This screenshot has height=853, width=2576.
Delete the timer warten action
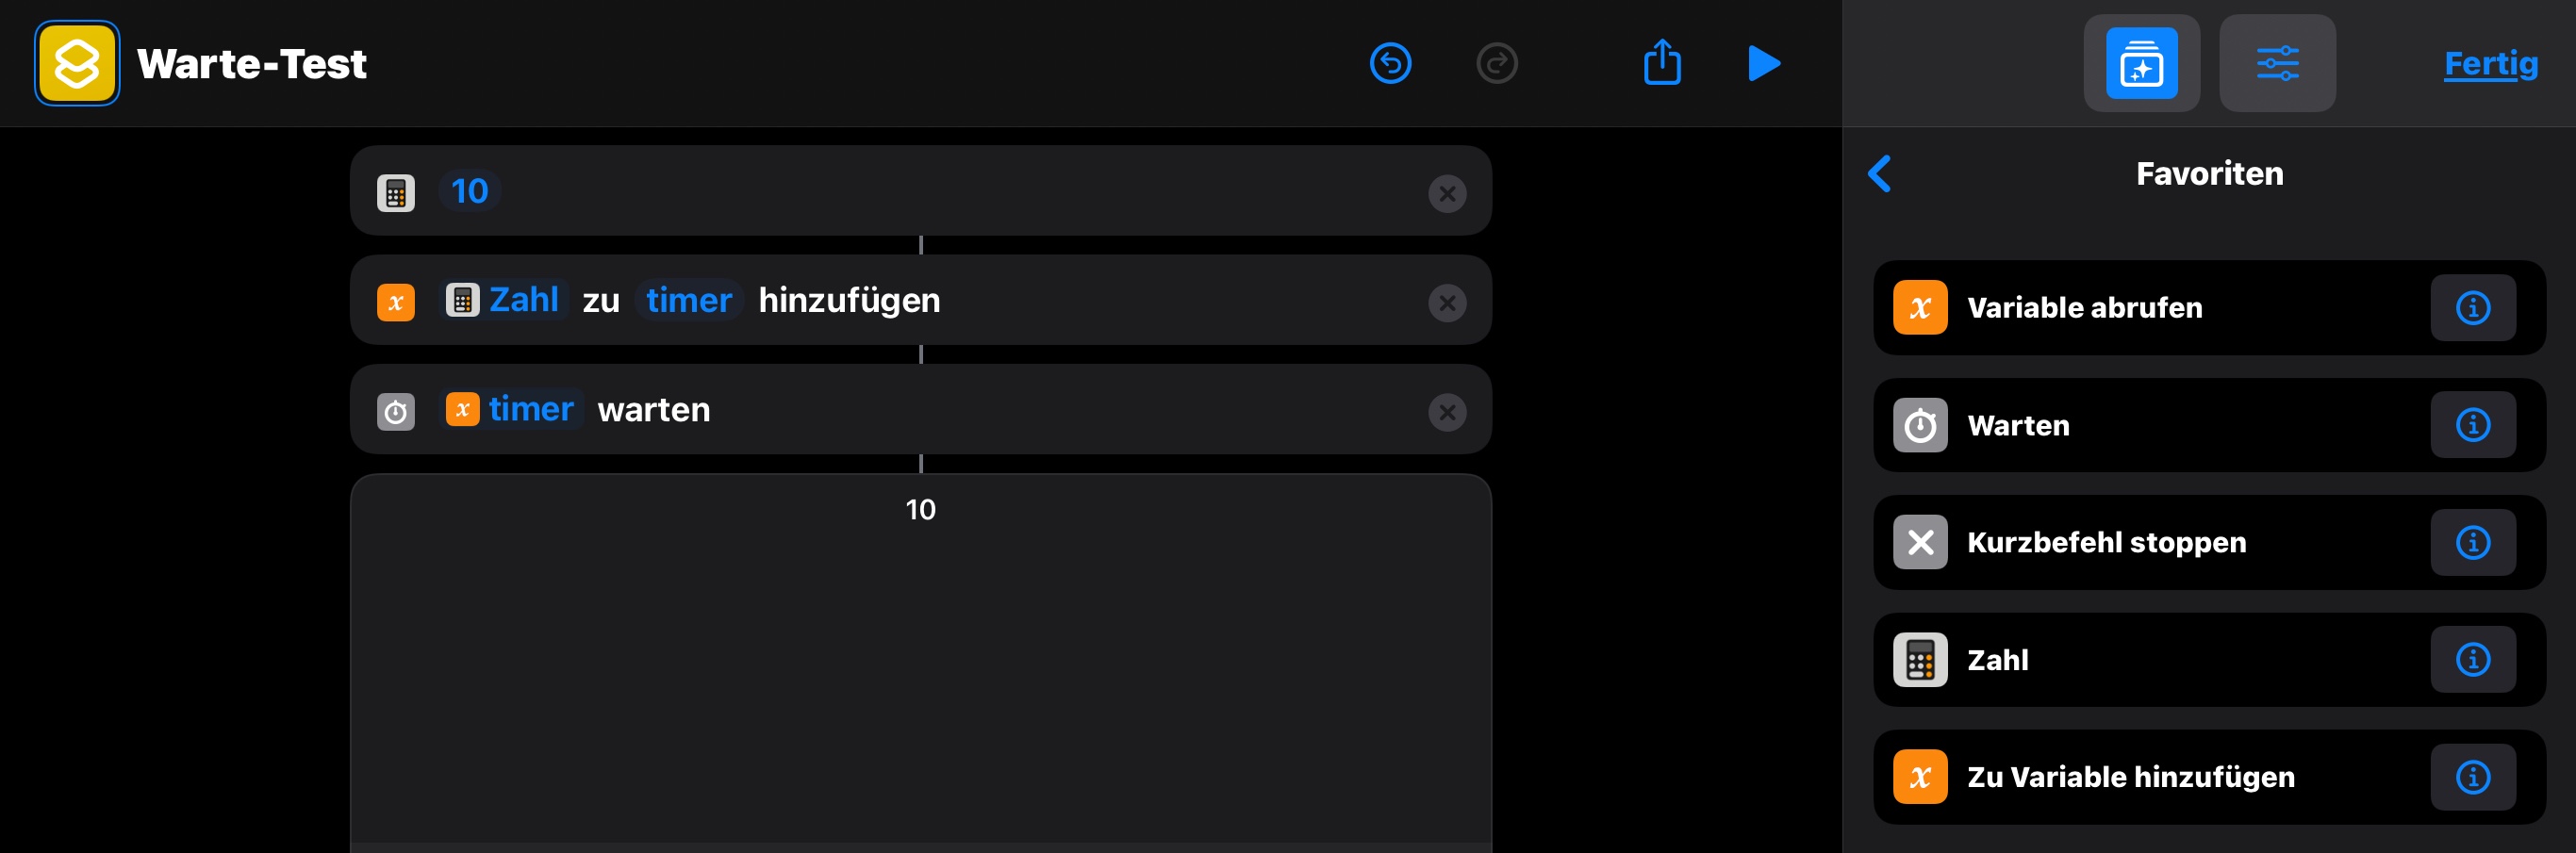[1447, 412]
